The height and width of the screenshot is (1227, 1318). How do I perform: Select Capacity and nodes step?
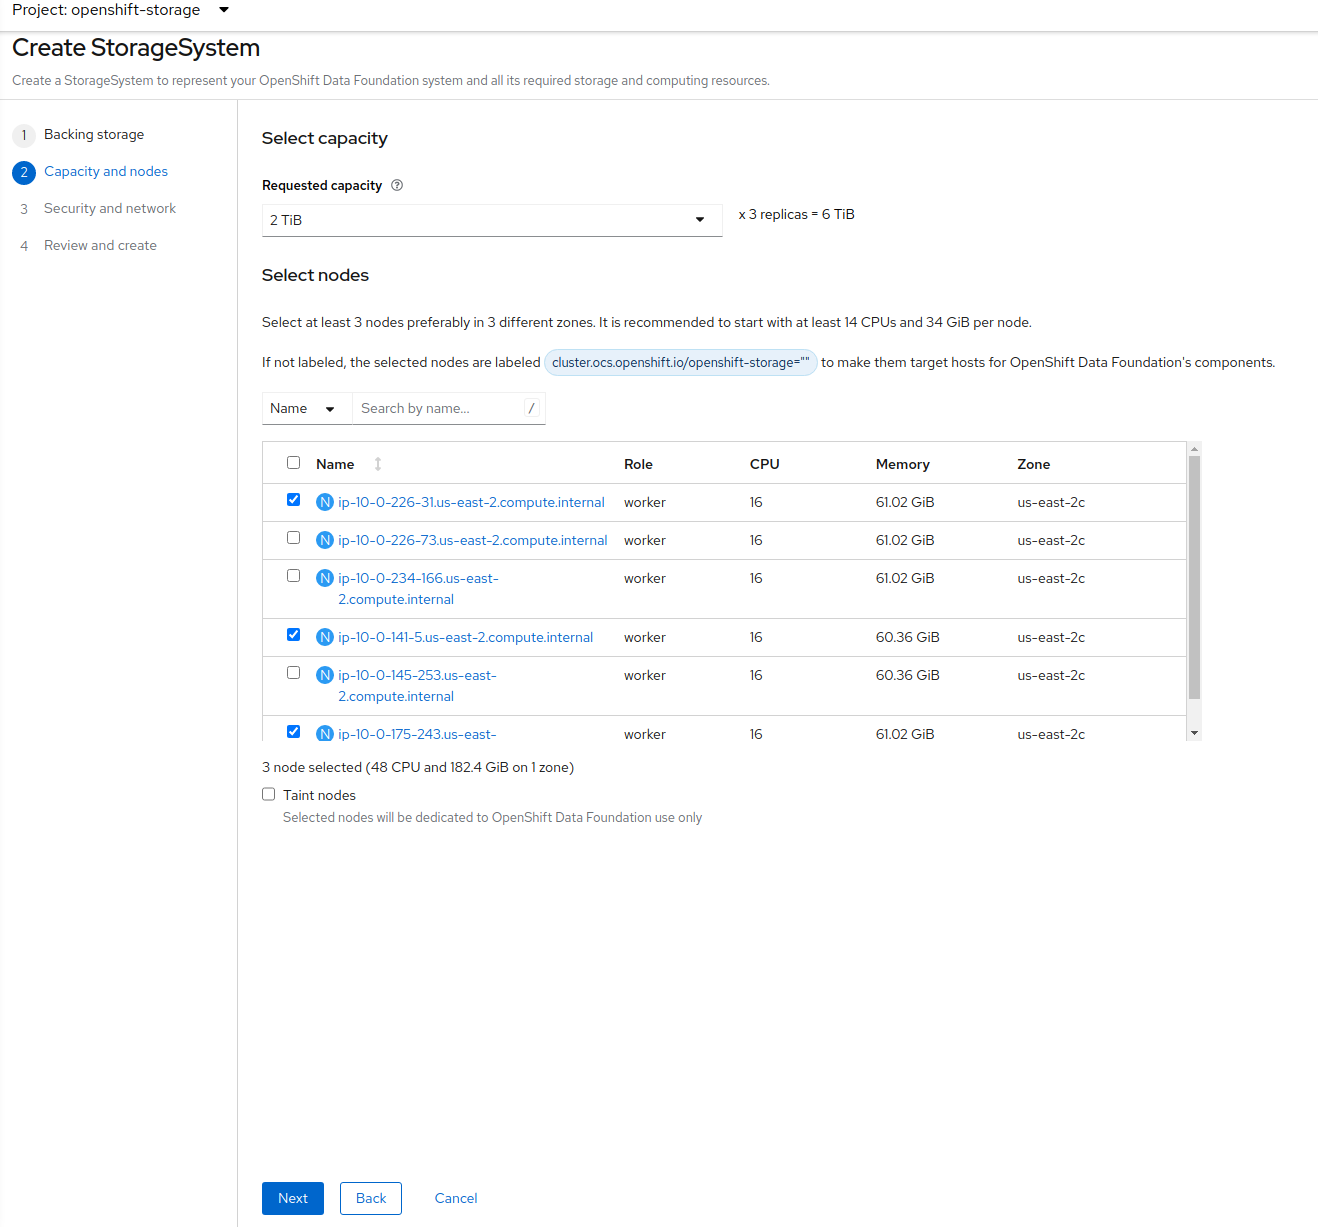coord(106,171)
